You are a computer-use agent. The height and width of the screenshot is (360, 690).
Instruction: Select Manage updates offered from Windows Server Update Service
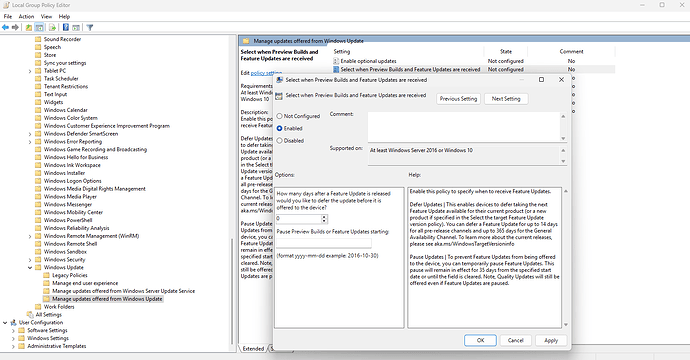[124, 291]
